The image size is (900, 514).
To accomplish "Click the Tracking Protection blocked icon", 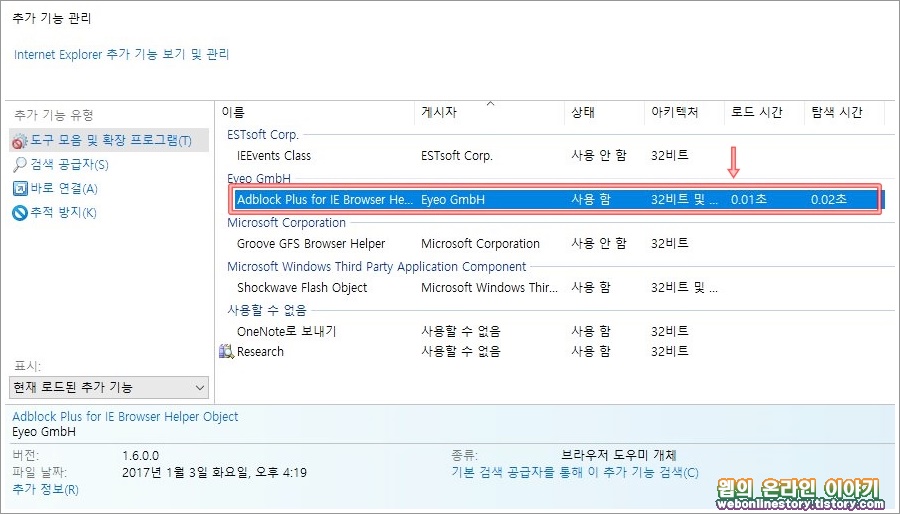I will (20, 213).
